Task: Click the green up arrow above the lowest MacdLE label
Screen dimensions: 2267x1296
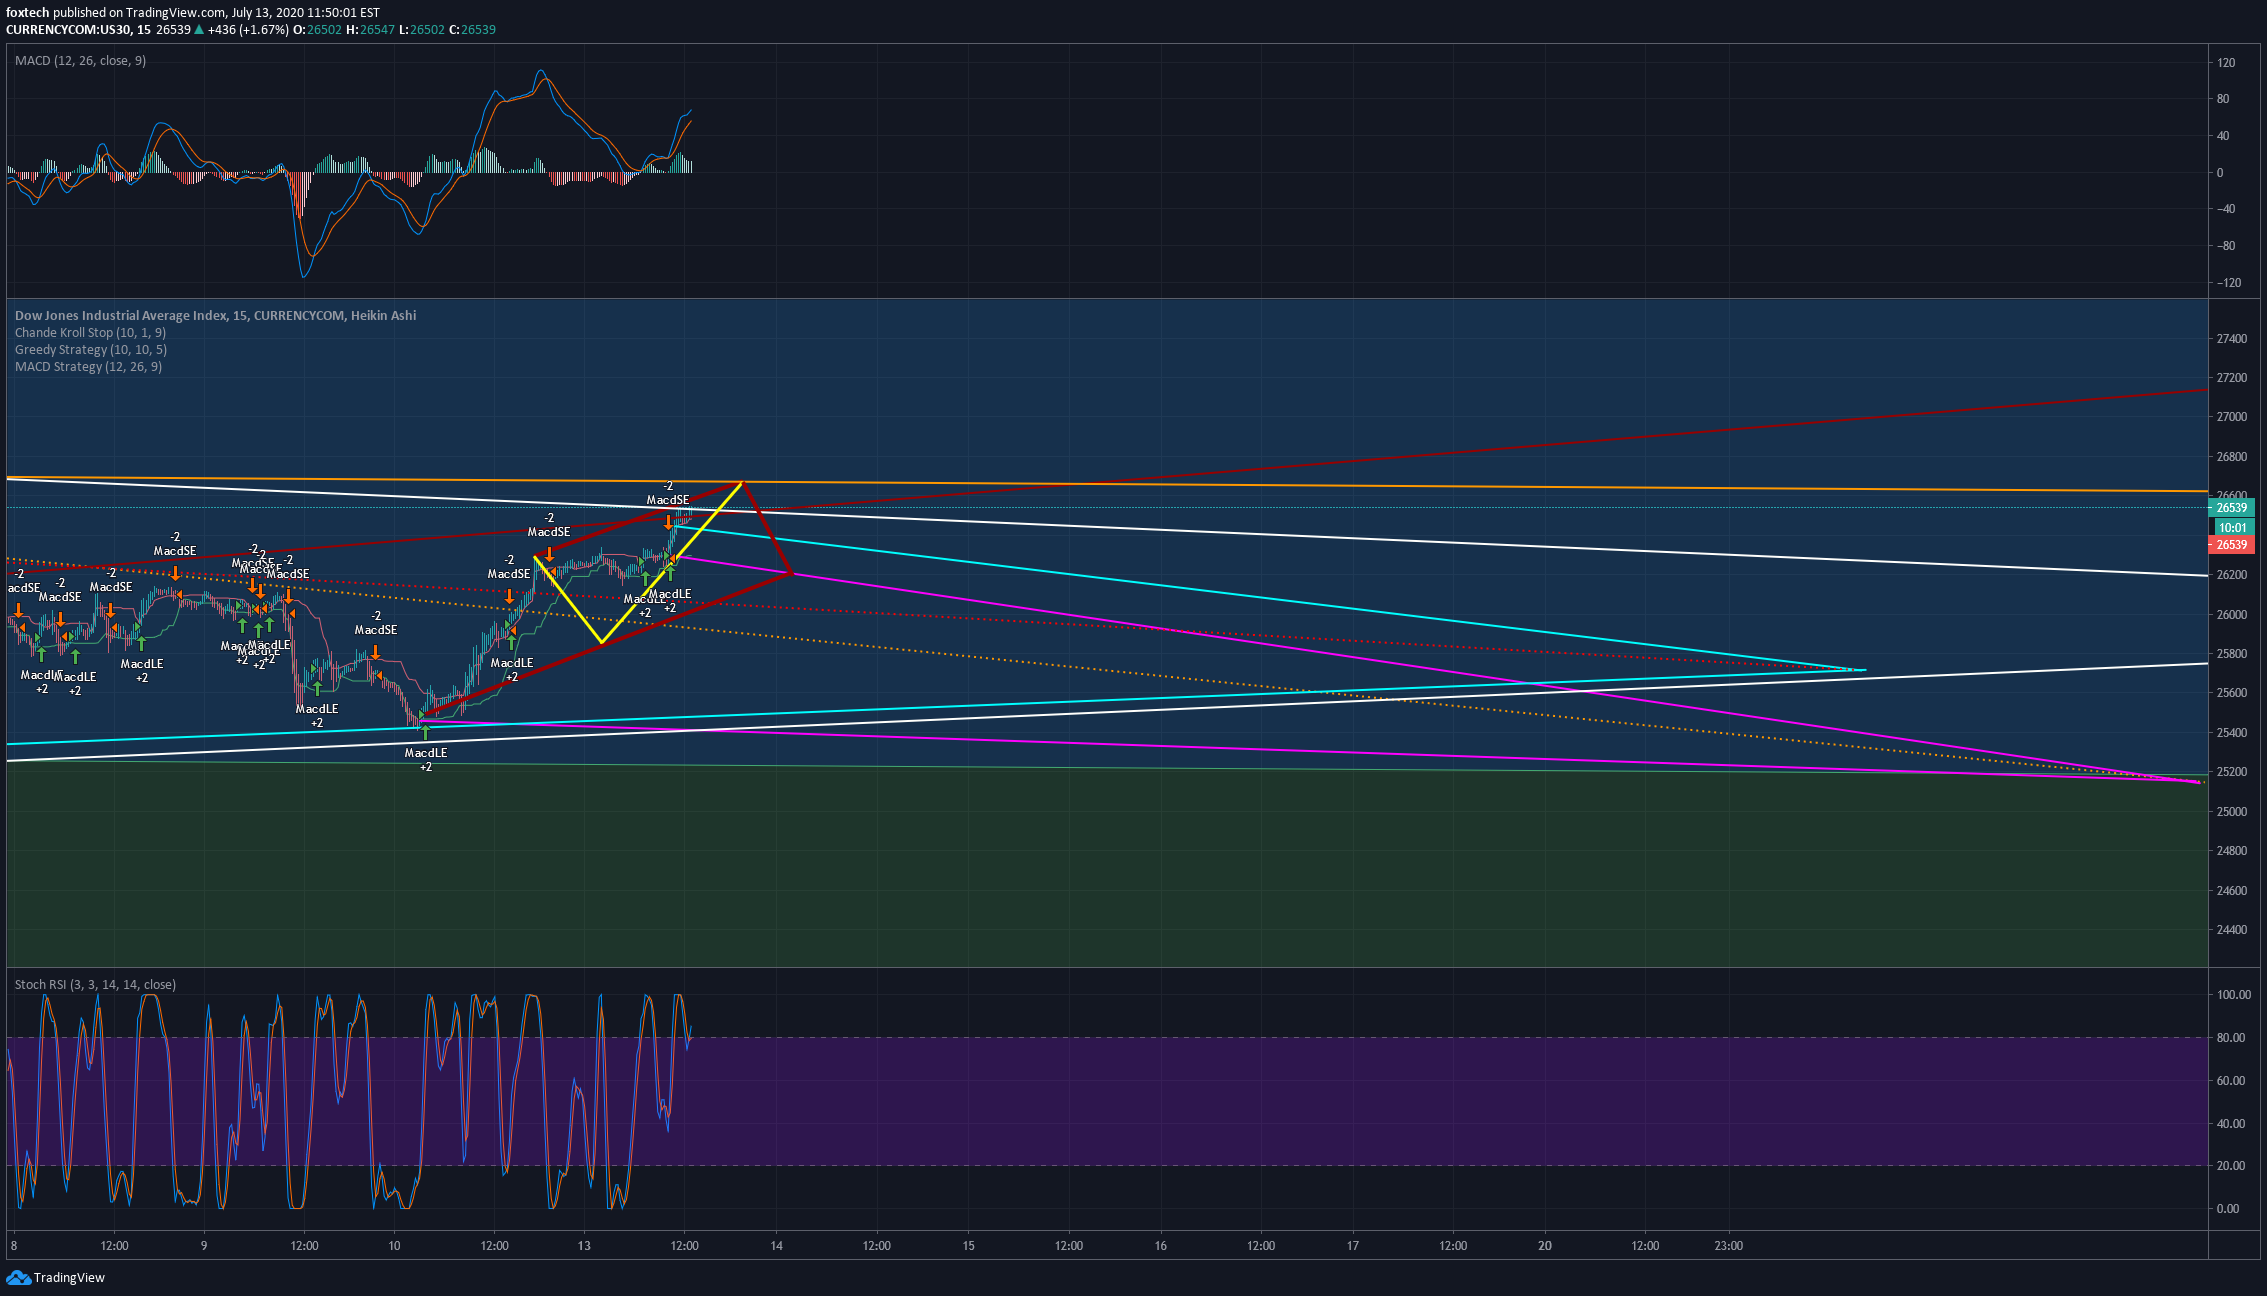Action: (x=425, y=734)
